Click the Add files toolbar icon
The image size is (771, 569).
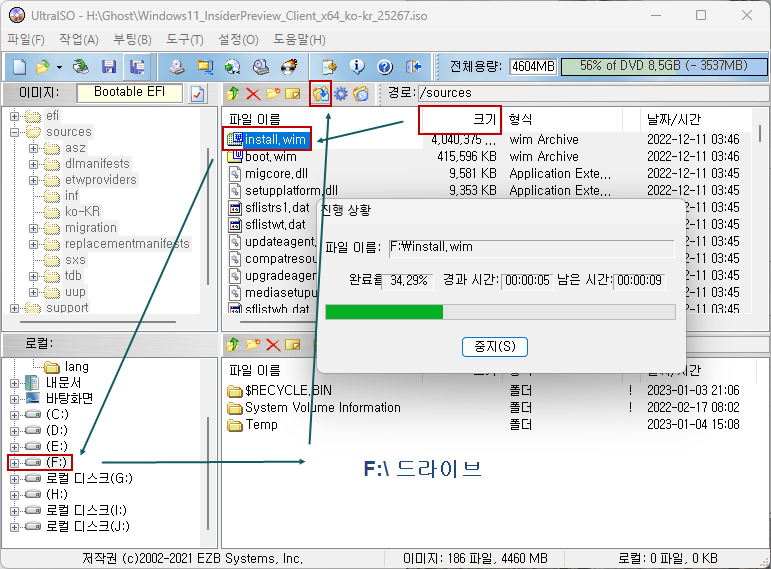(329, 66)
